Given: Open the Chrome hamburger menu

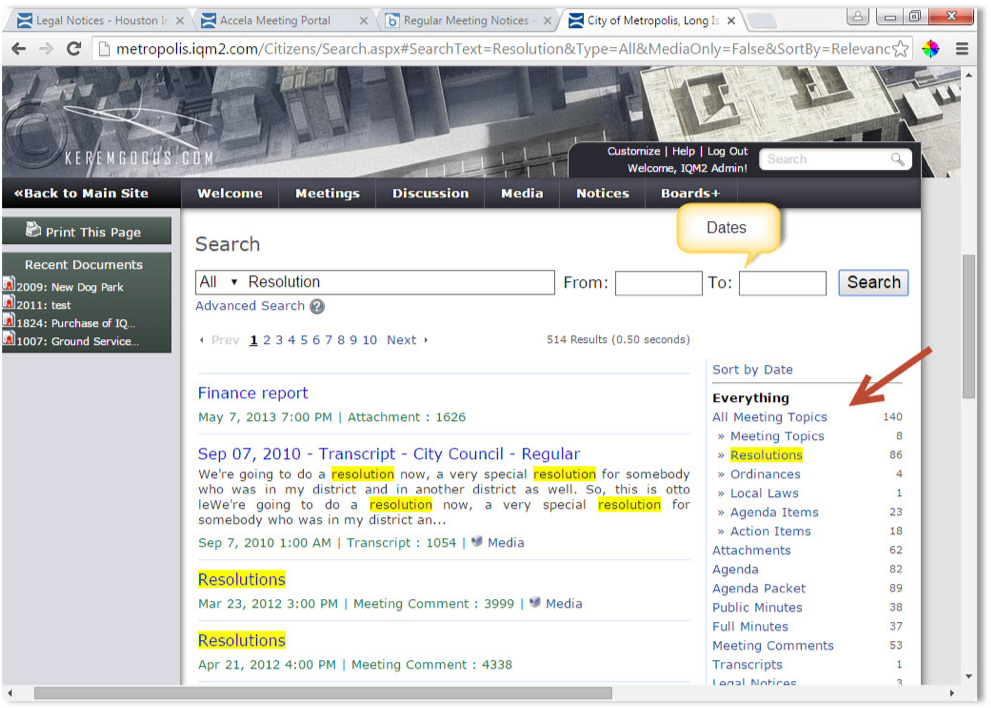Looking at the screenshot, I should [962, 49].
